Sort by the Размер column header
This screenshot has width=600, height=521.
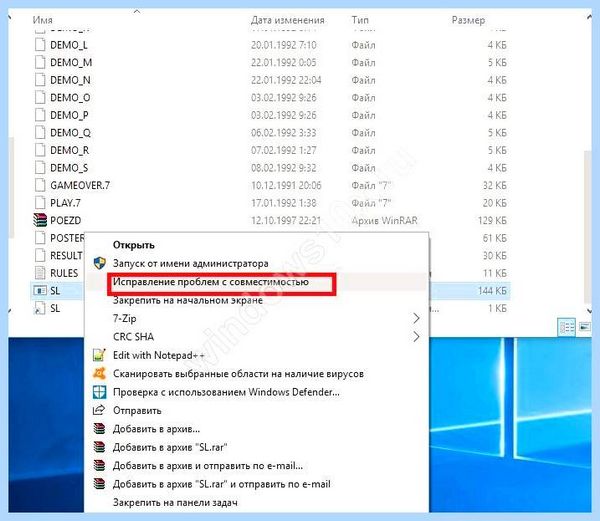(468, 20)
